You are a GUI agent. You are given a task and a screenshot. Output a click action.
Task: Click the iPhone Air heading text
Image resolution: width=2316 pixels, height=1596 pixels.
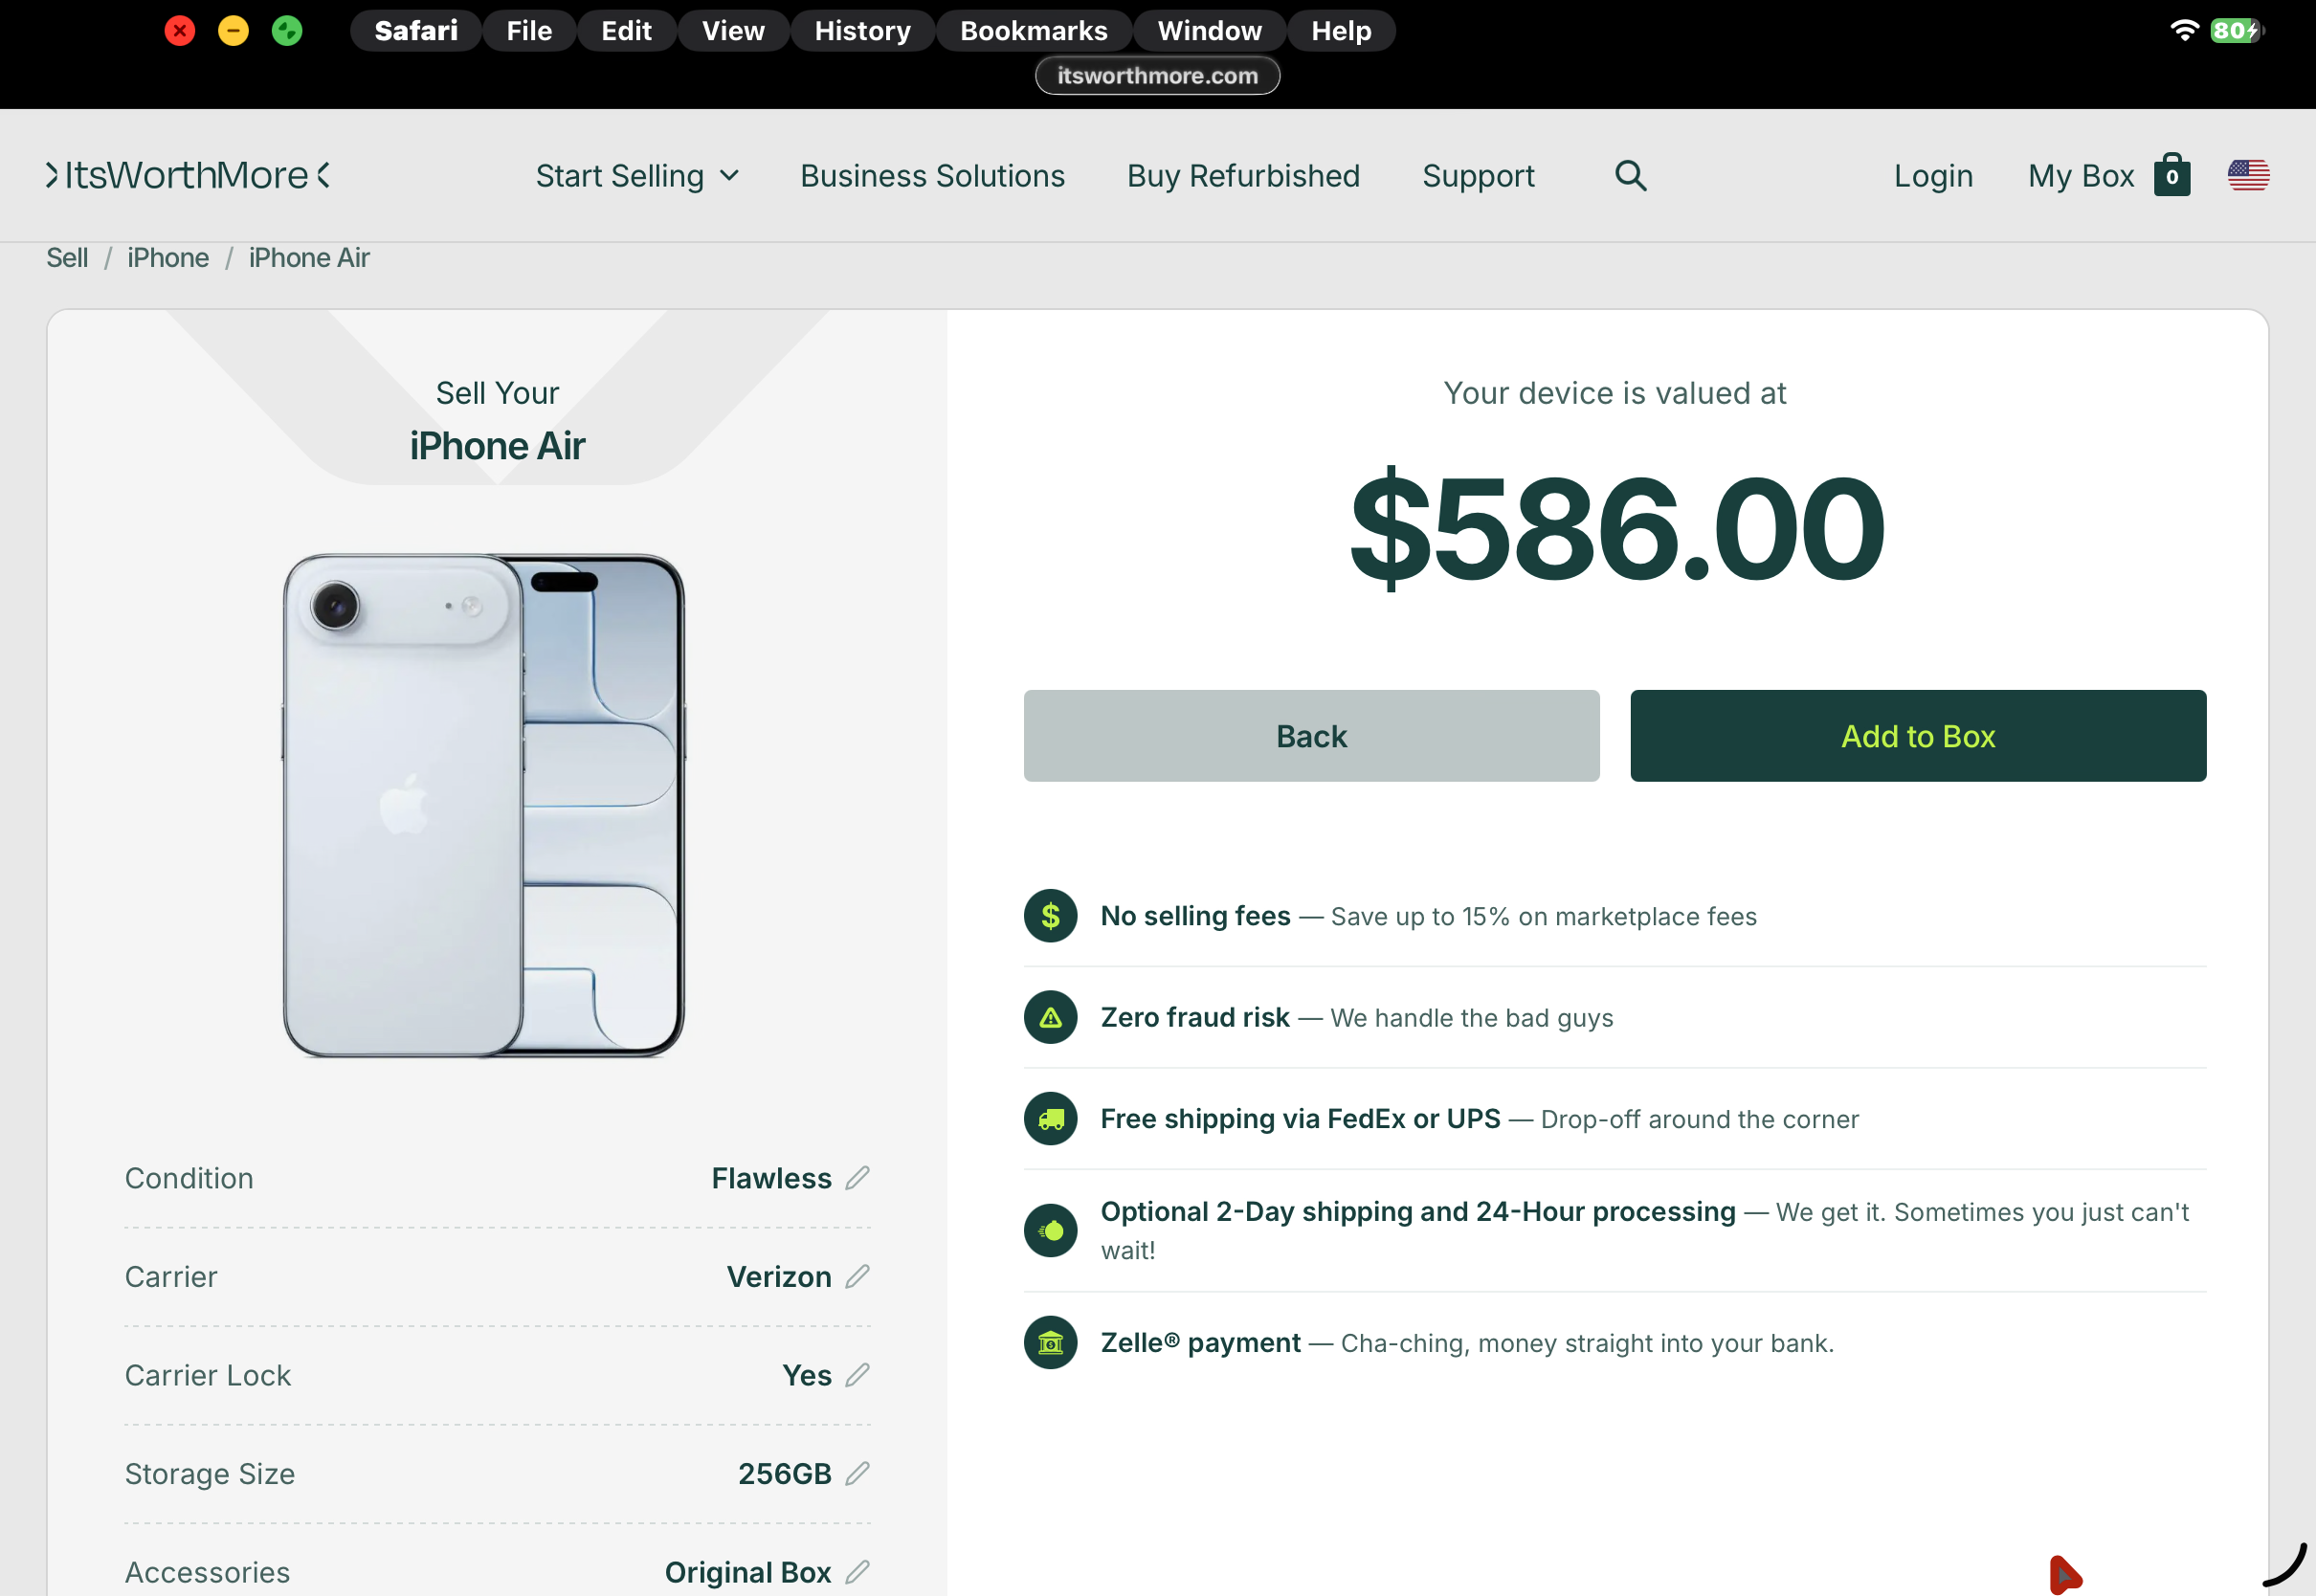pyautogui.click(x=497, y=446)
